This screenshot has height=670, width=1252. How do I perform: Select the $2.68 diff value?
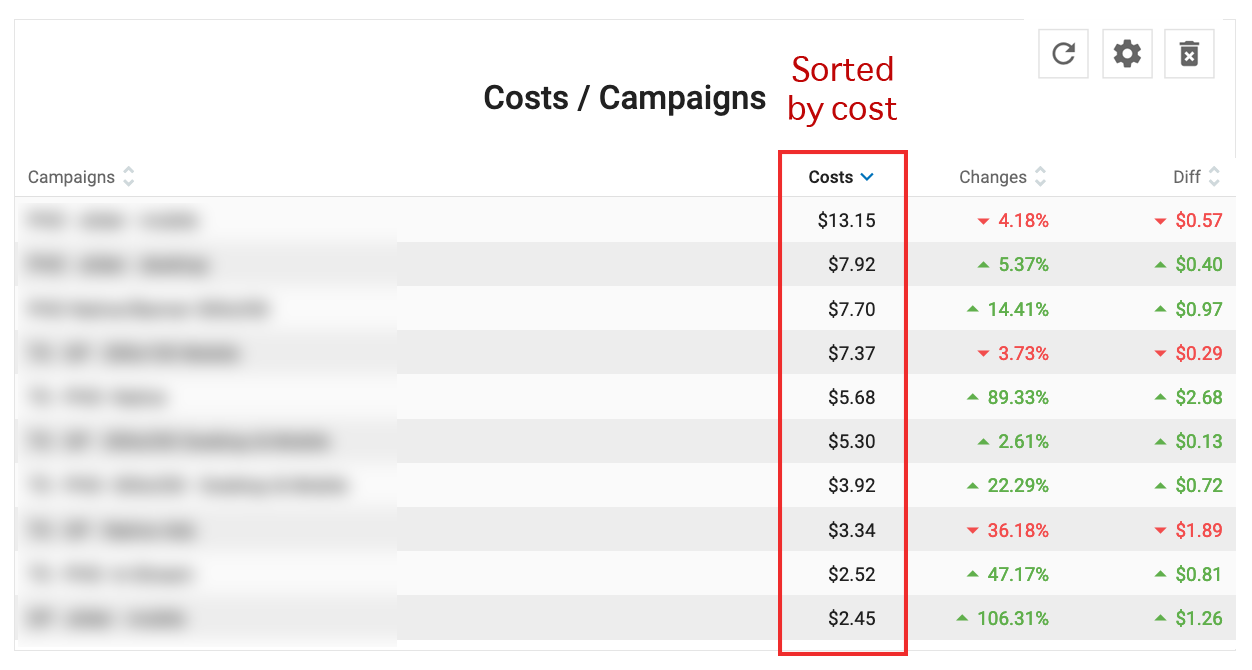(x=1199, y=397)
